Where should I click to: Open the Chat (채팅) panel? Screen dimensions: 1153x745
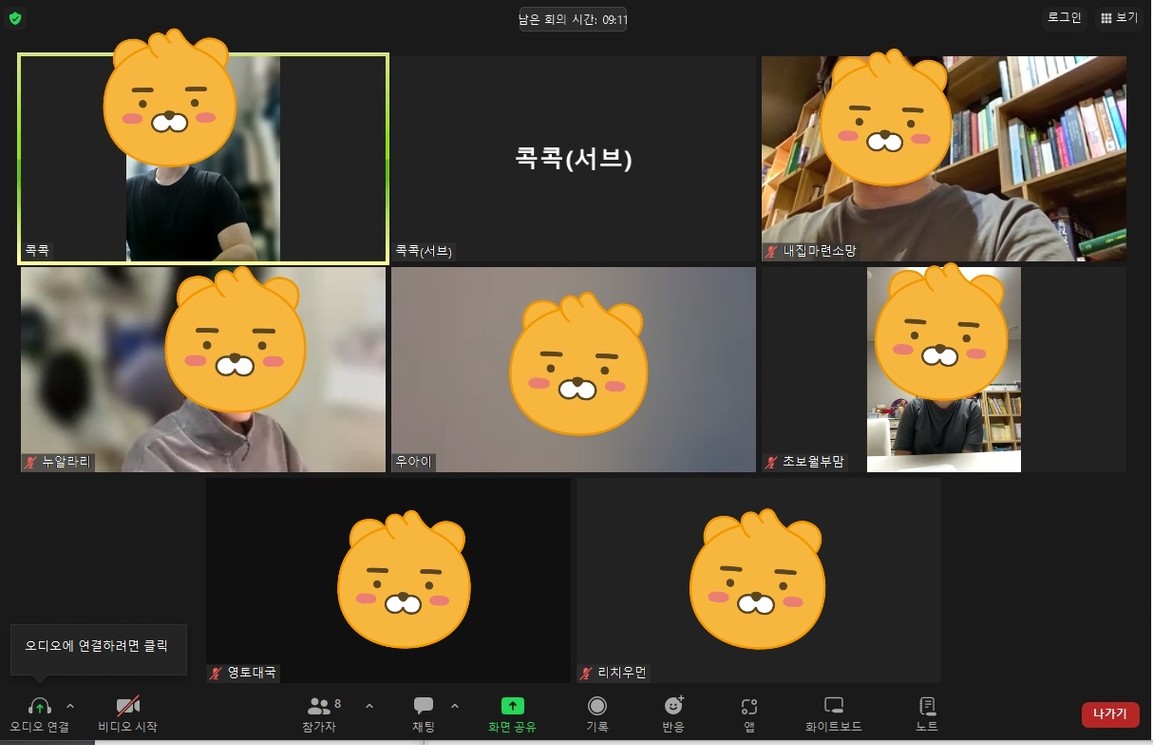pos(423,713)
